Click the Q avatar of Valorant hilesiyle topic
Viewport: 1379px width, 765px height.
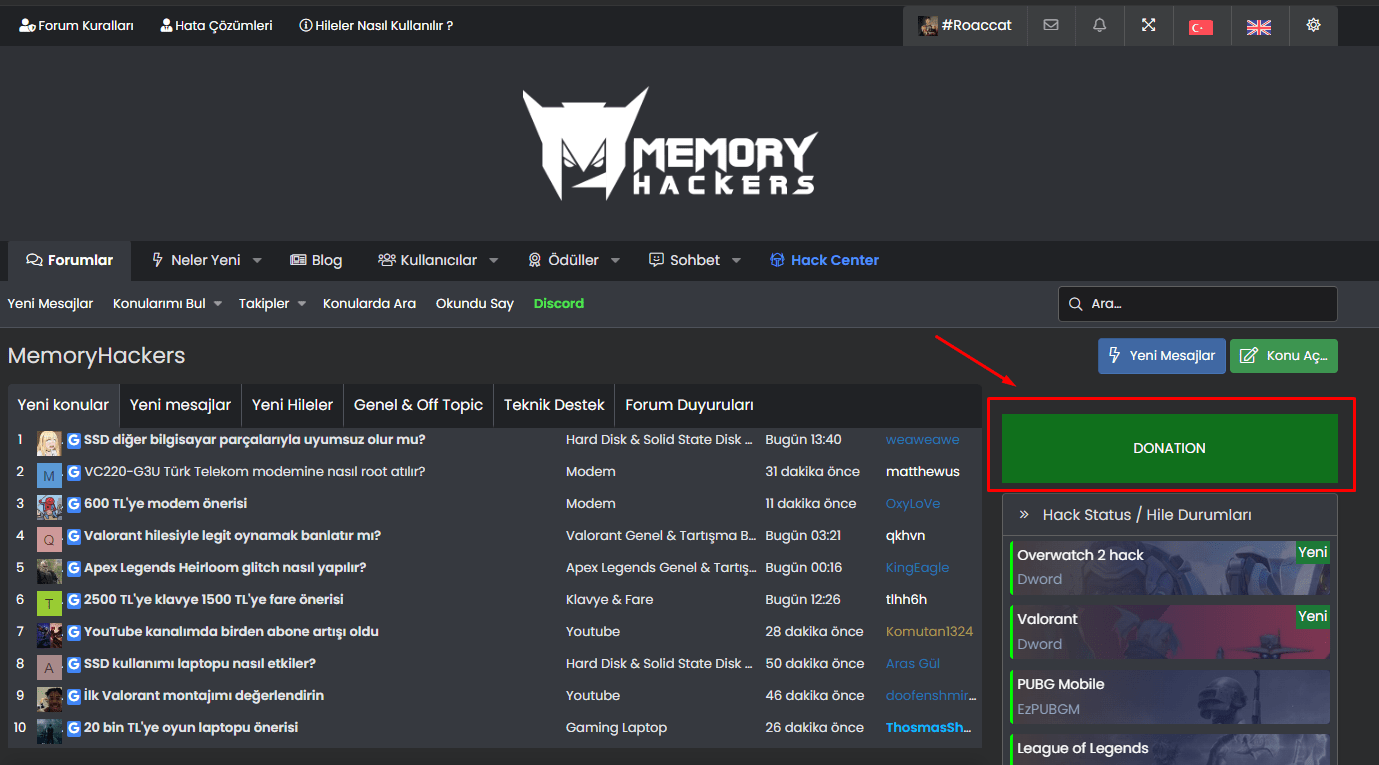click(49, 539)
